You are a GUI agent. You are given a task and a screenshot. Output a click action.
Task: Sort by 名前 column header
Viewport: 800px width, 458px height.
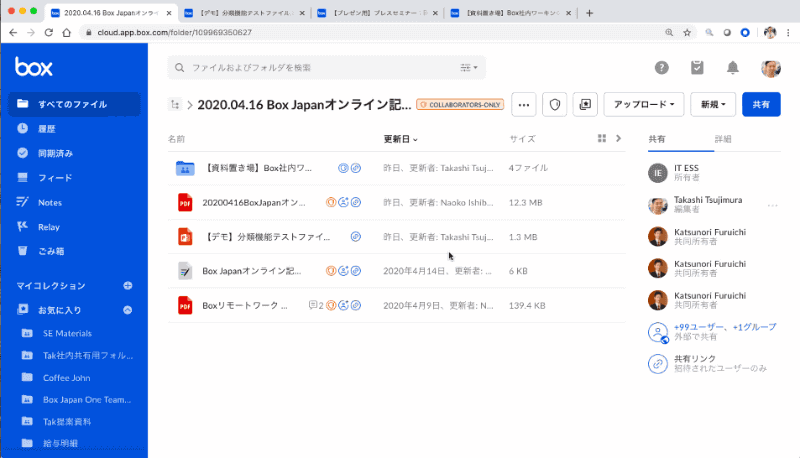click(177, 139)
